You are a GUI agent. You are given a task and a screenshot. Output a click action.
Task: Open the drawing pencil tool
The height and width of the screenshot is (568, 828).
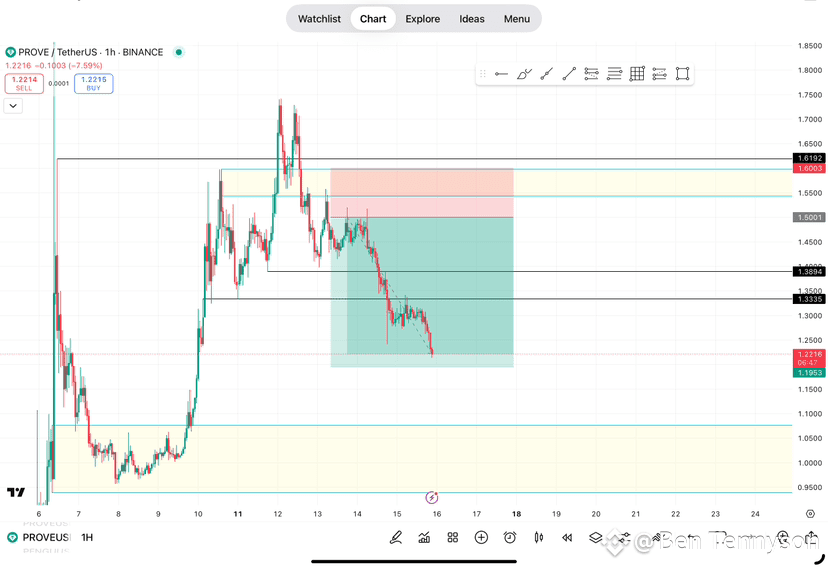[396, 537]
